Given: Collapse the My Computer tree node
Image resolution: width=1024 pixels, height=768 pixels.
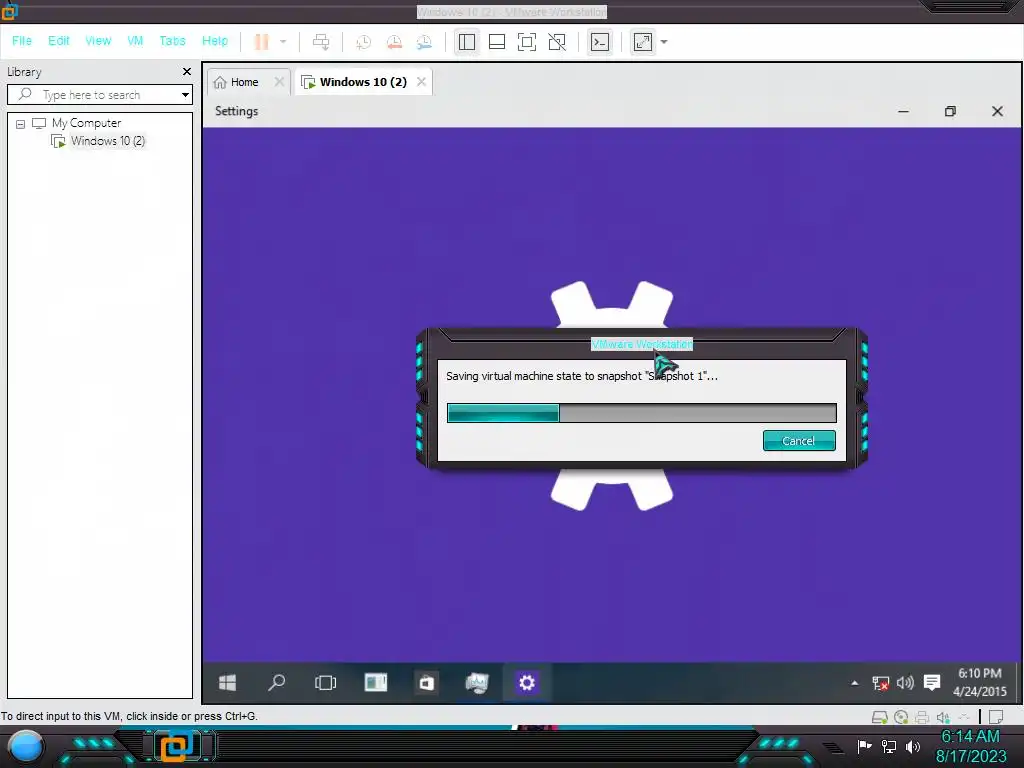Looking at the screenshot, I should click(20, 123).
